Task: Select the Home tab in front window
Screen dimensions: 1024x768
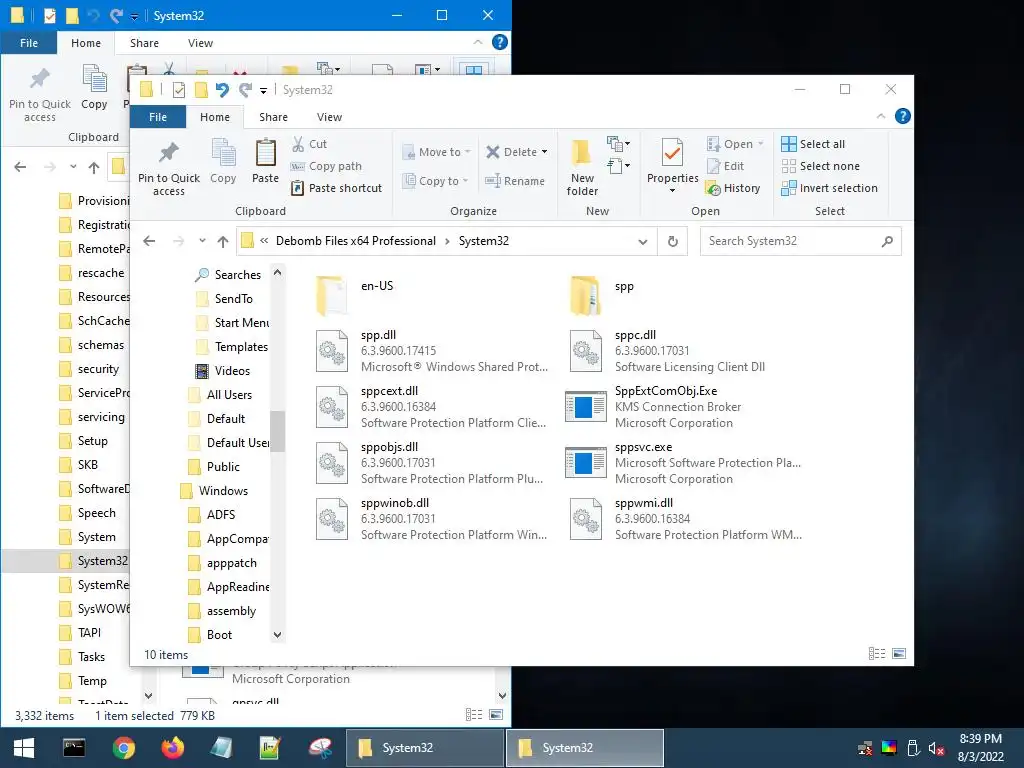Action: click(215, 117)
